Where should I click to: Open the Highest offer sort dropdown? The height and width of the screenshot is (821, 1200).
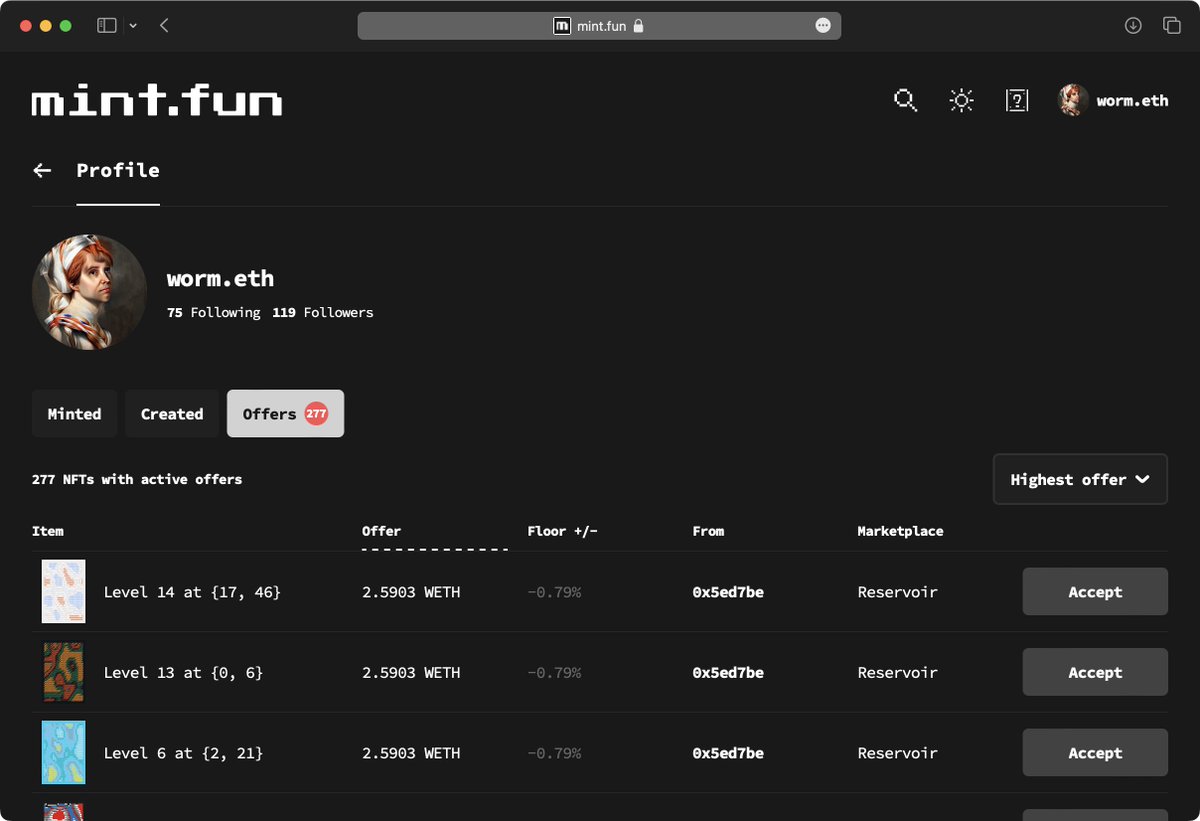tap(1080, 479)
